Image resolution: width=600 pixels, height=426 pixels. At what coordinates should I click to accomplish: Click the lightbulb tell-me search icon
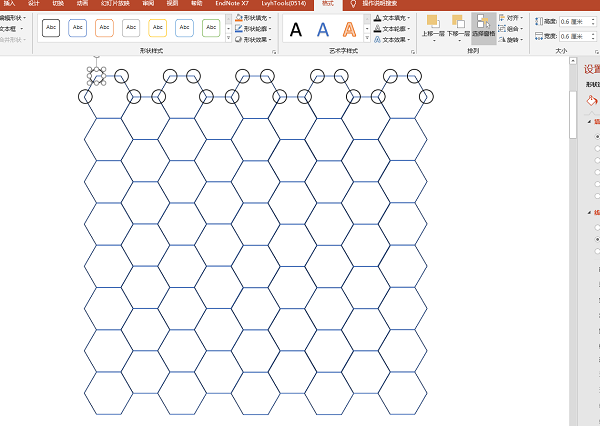pos(353,4)
